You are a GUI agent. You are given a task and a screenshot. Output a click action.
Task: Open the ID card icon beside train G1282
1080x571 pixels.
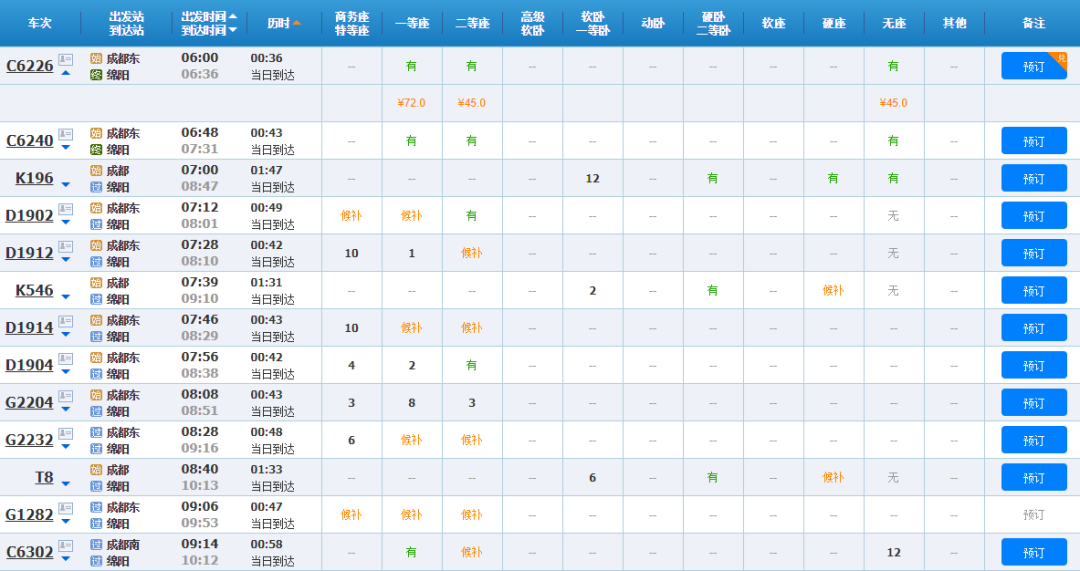[65, 508]
